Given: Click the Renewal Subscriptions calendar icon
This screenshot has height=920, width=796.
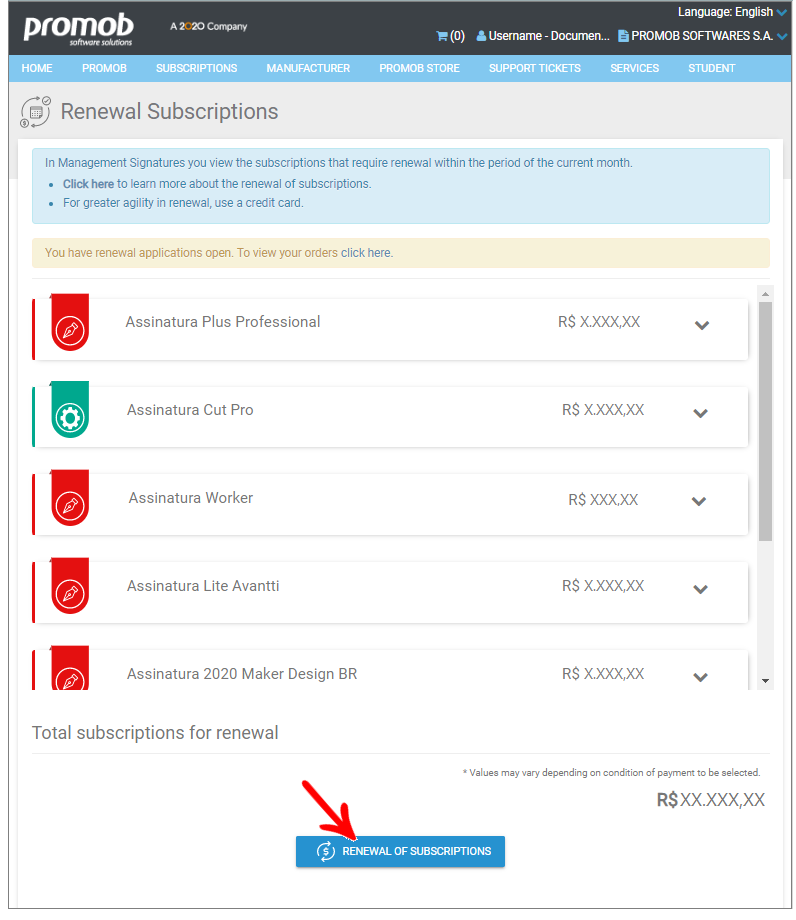Looking at the screenshot, I should pyautogui.click(x=35, y=111).
